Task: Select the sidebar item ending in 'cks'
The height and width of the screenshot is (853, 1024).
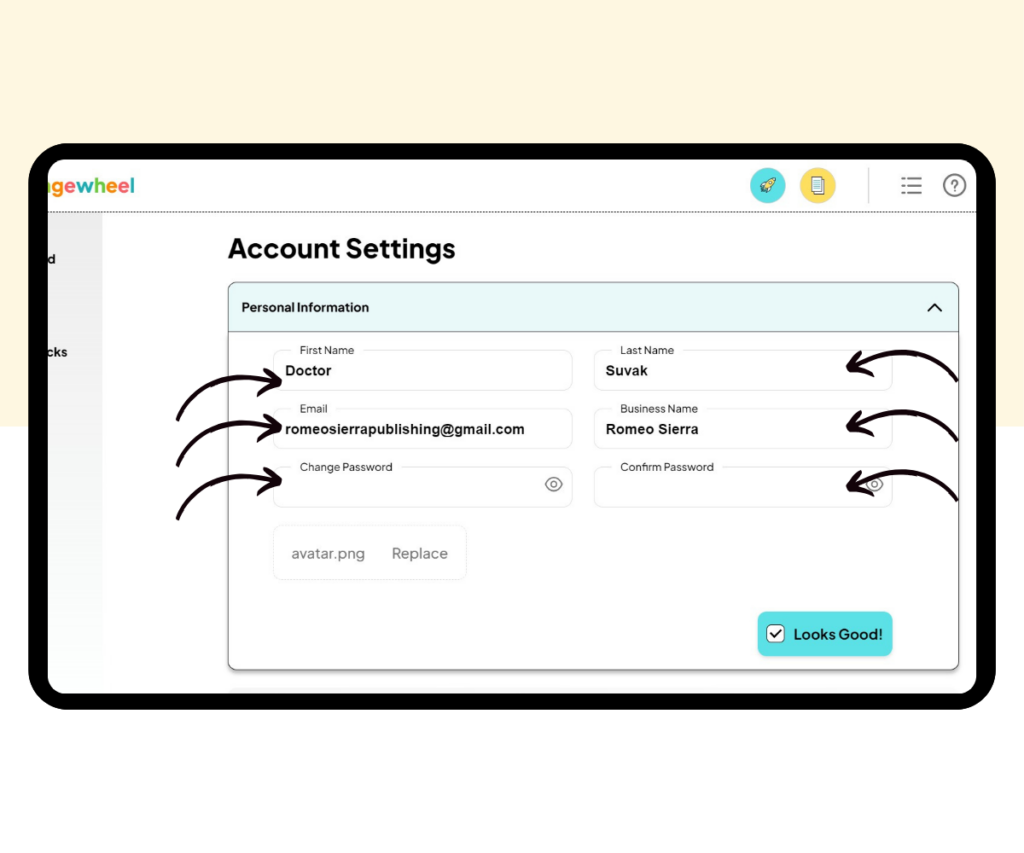Action: [57, 352]
